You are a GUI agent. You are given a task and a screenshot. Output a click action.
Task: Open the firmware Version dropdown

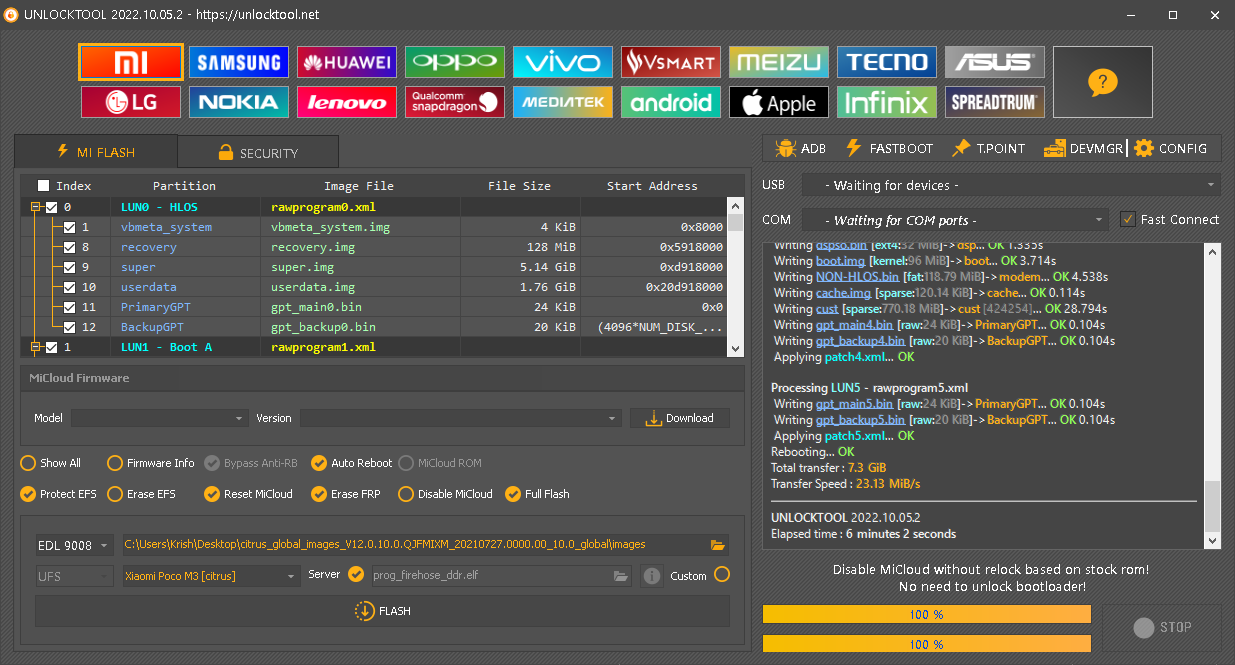(x=460, y=418)
